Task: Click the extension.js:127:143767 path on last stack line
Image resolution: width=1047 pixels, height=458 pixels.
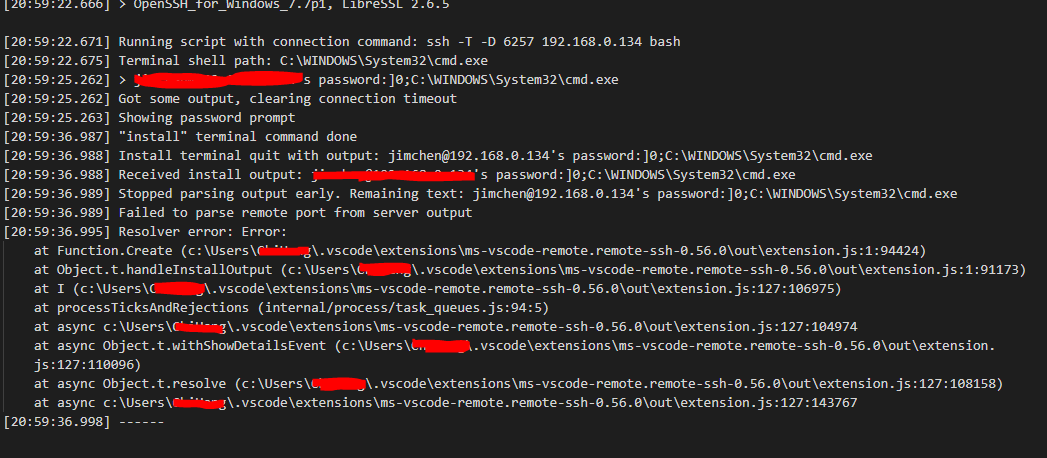Action: 541,403
